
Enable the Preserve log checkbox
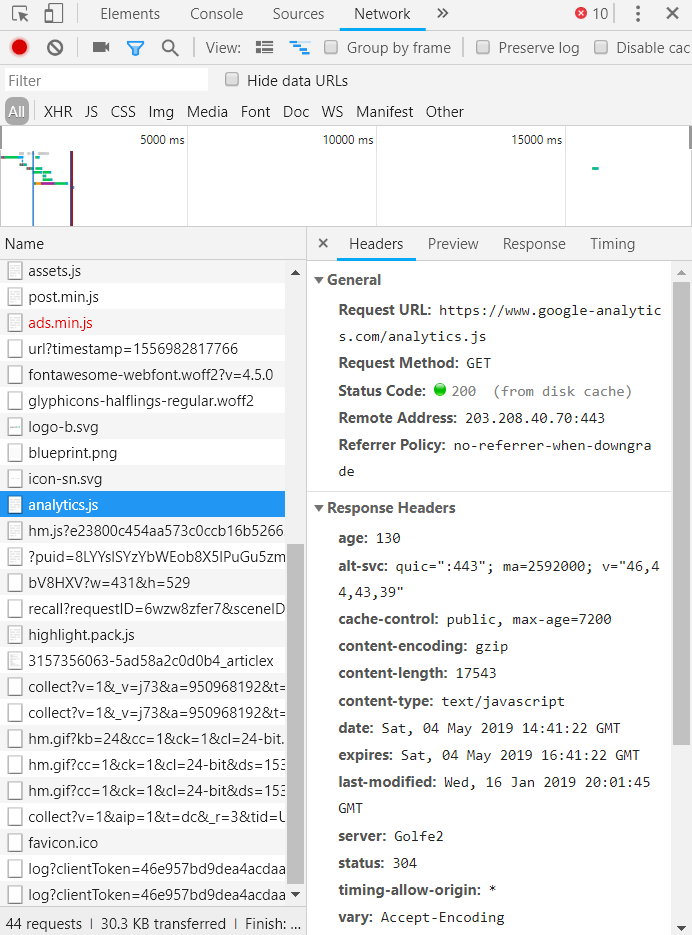pyautogui.click(x=483, y=48)
